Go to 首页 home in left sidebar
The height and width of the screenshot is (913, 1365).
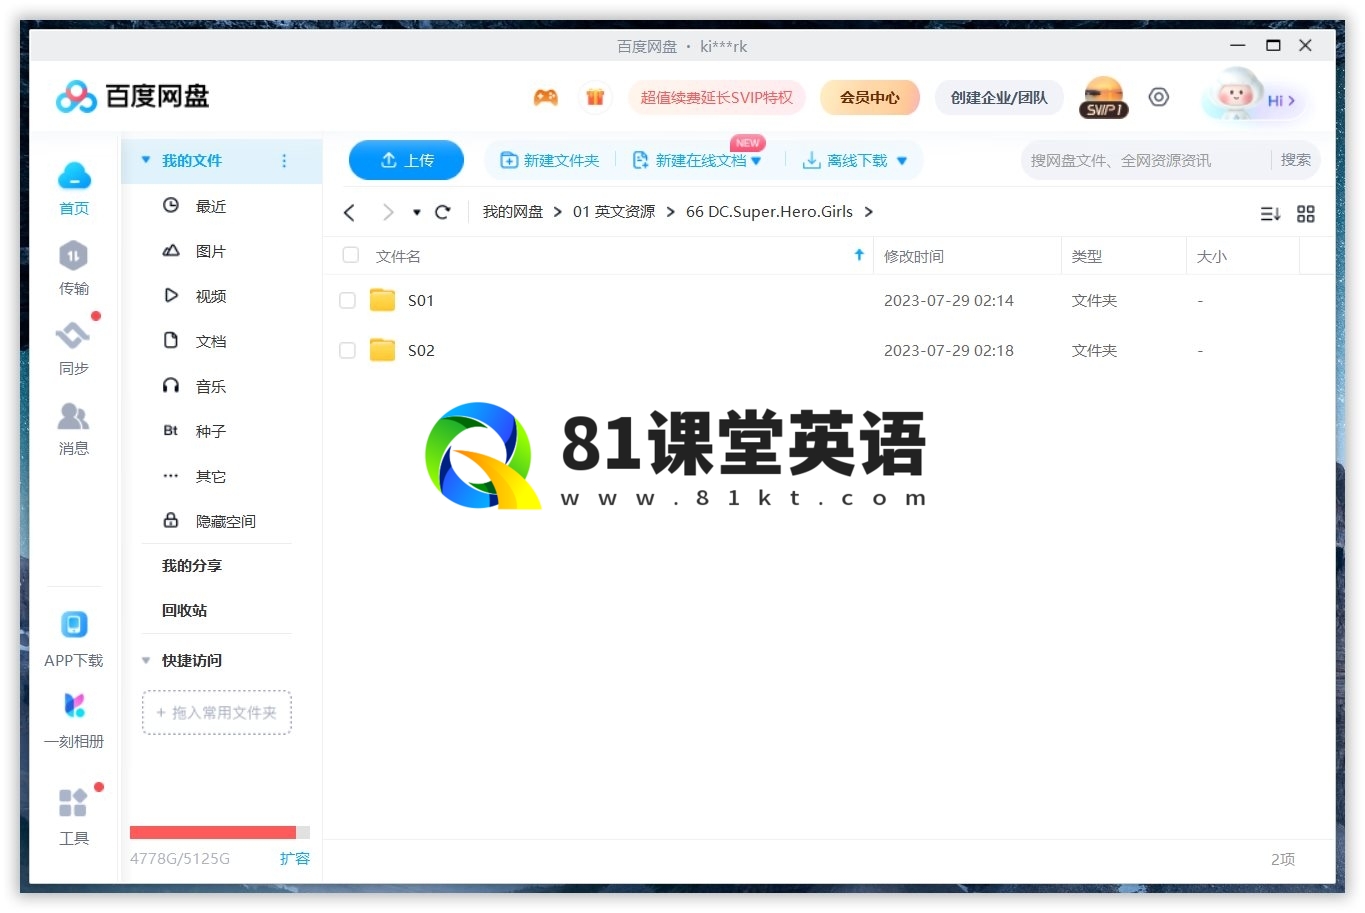click(x=74, y=188)
